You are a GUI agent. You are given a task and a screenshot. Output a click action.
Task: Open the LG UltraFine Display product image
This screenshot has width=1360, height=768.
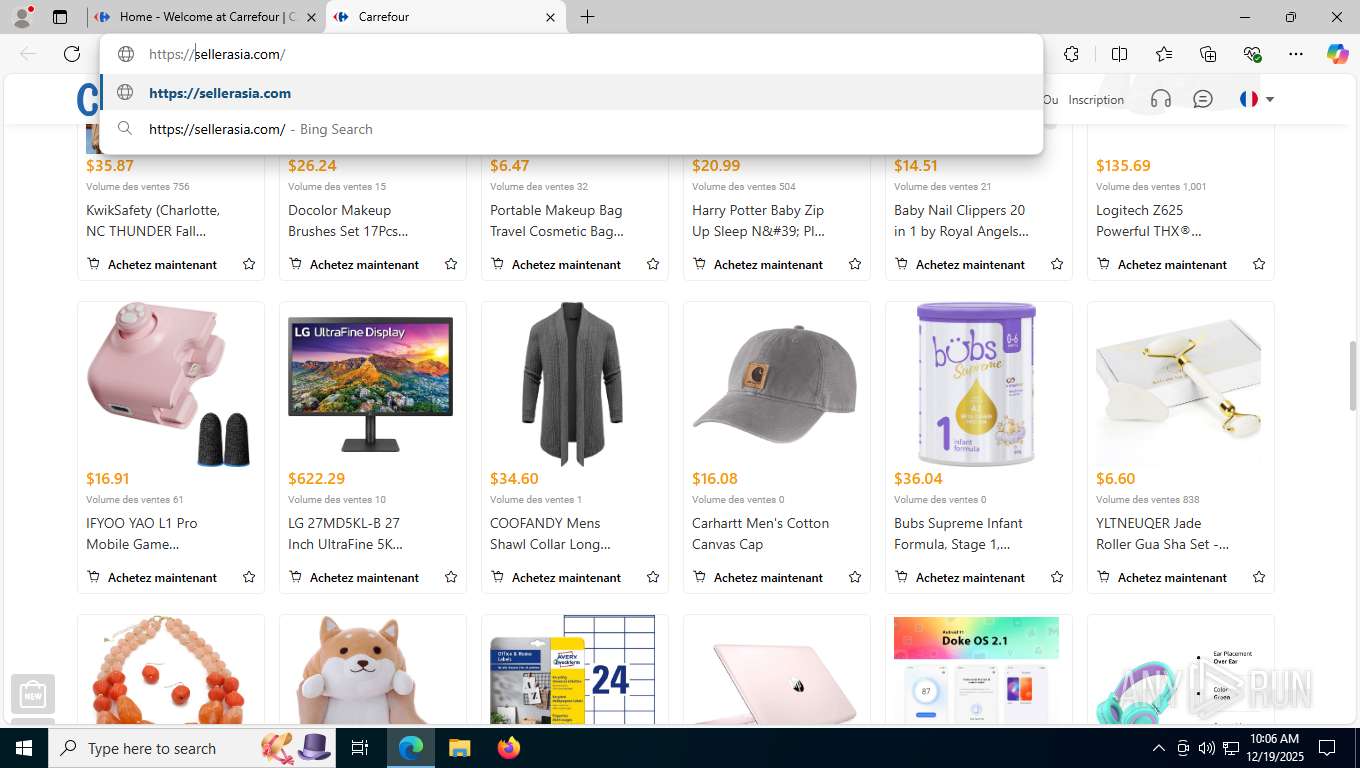[x=372, y=385]
